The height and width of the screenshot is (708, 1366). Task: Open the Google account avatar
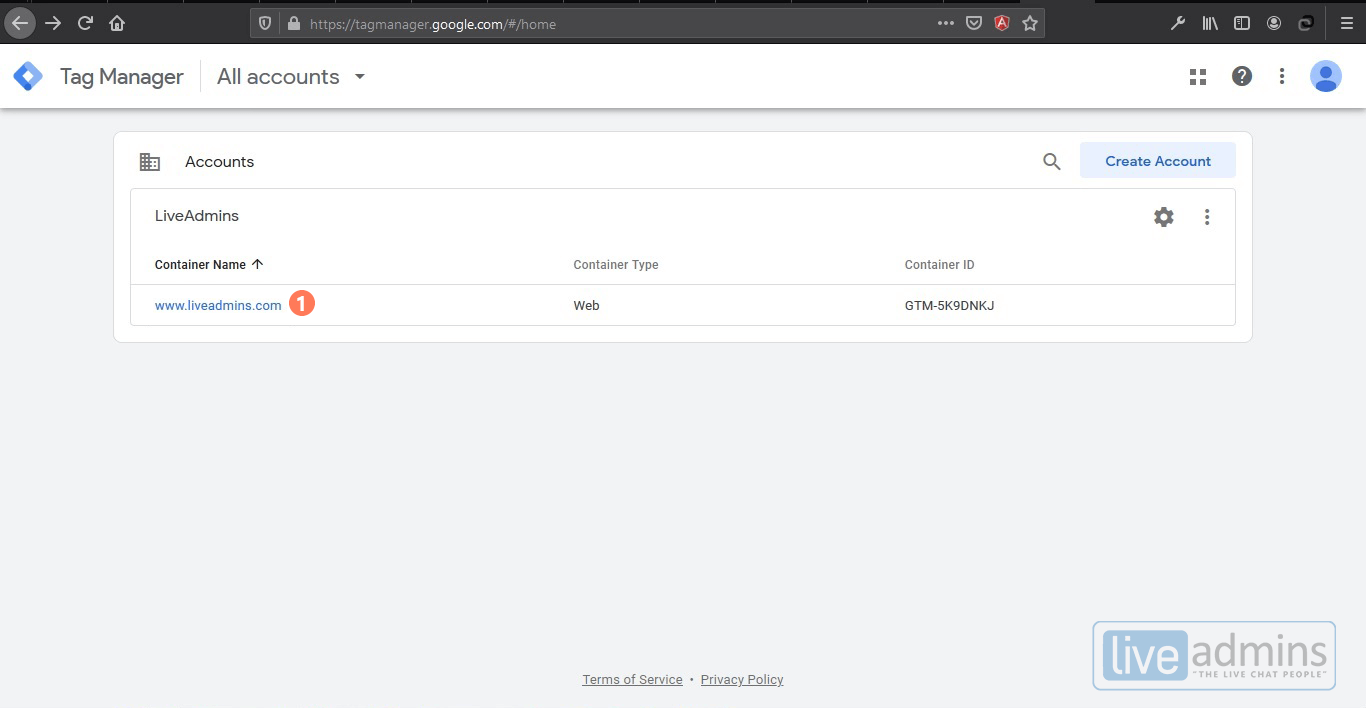coord(1326,76)
